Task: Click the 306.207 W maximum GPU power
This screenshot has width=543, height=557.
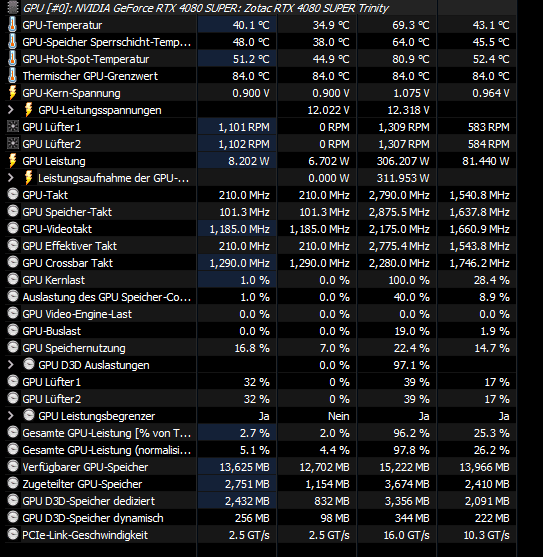Action: (x=403, y=161)
